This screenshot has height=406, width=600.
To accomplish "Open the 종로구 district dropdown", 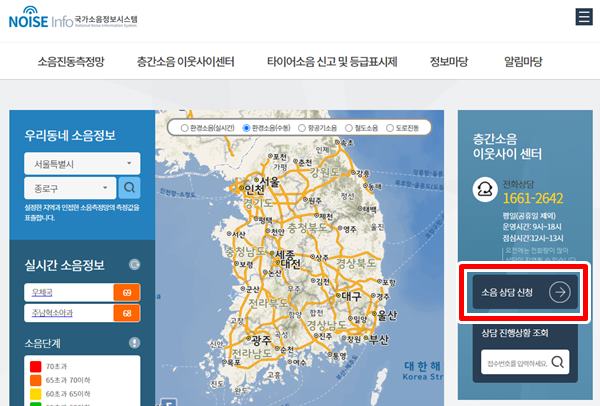I will [70, 188].
